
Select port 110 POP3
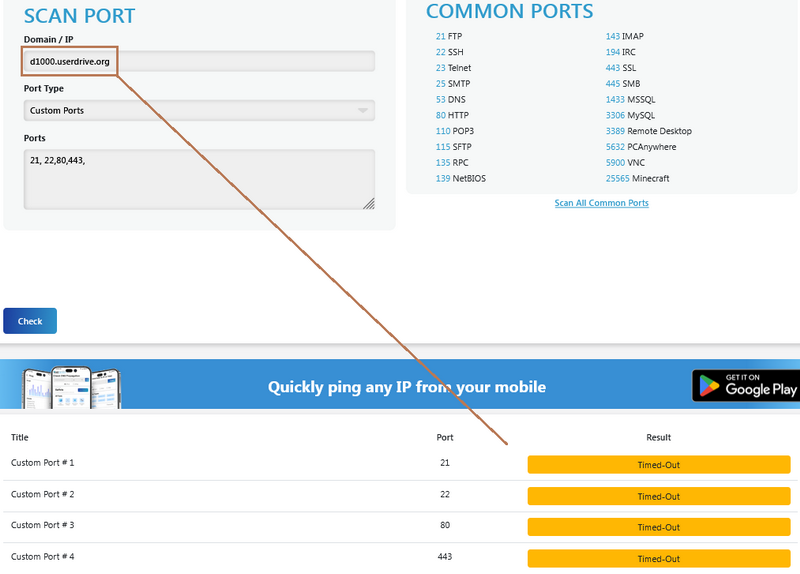pos(455,131)
